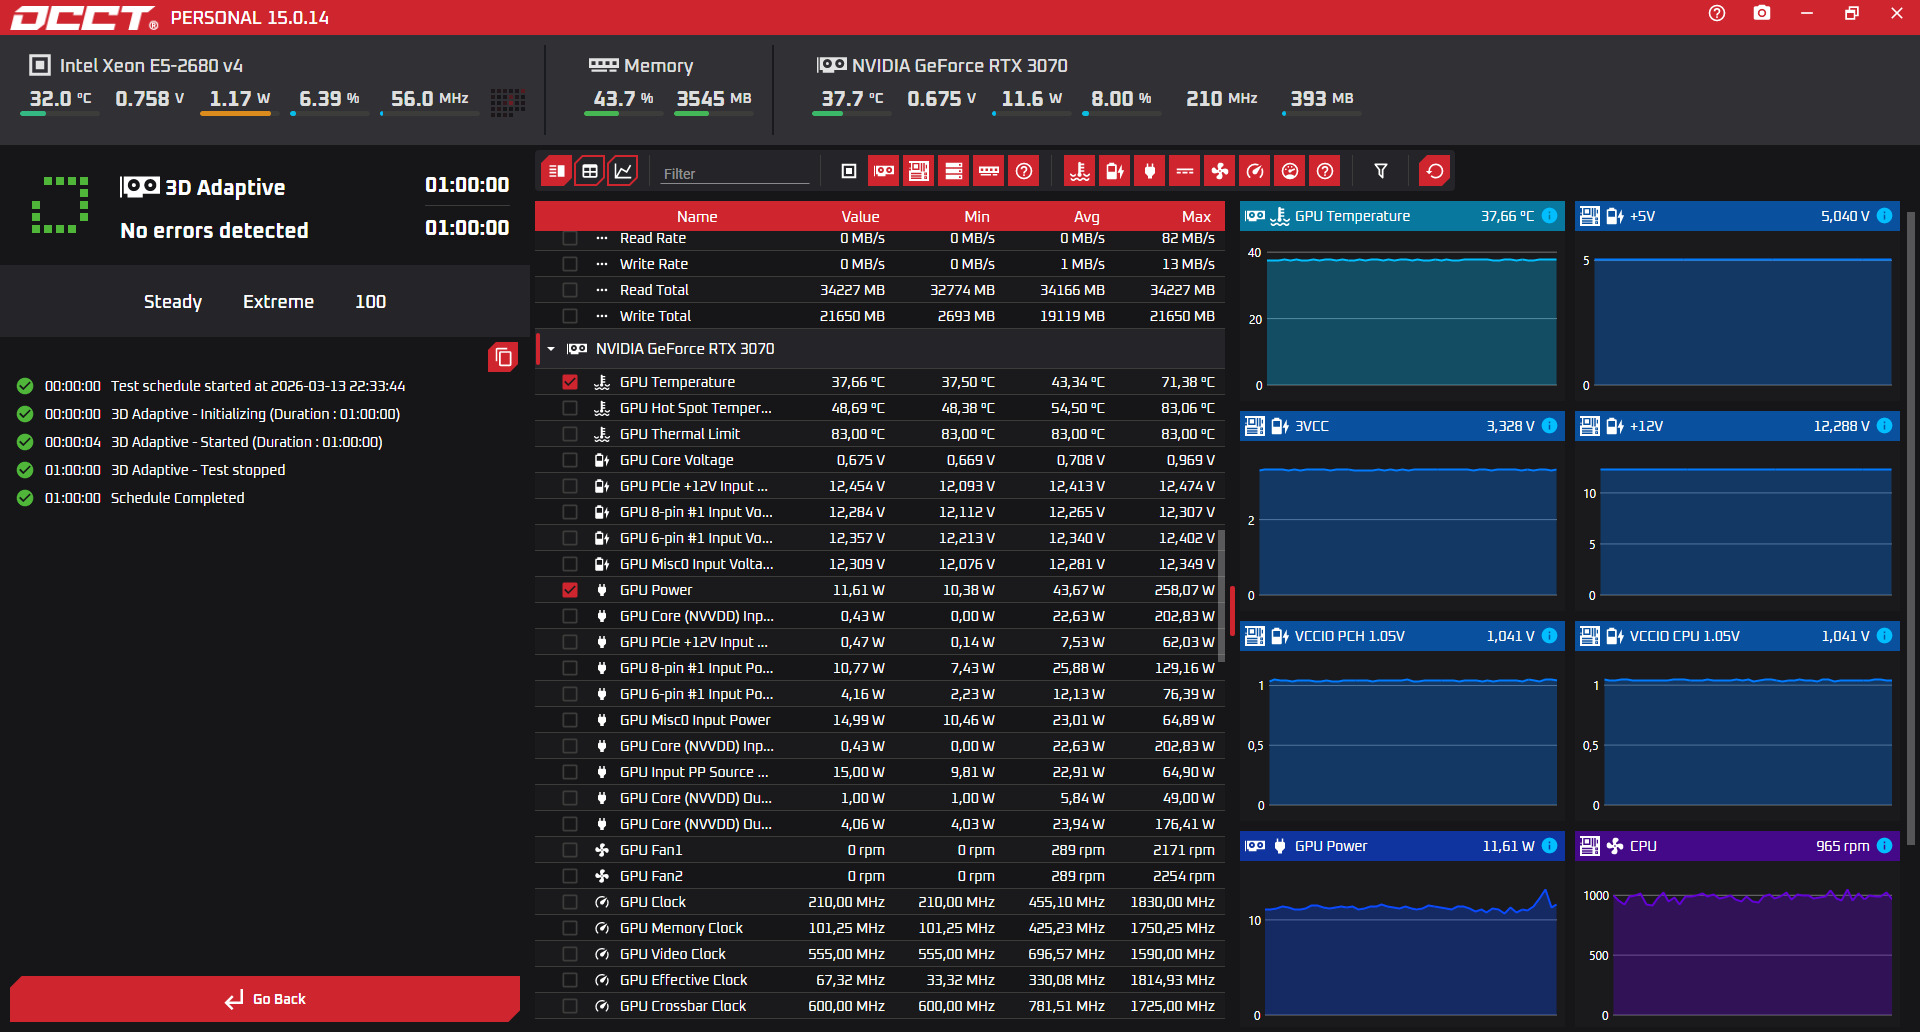Open the help icon in the title bar

(1717, 13)
